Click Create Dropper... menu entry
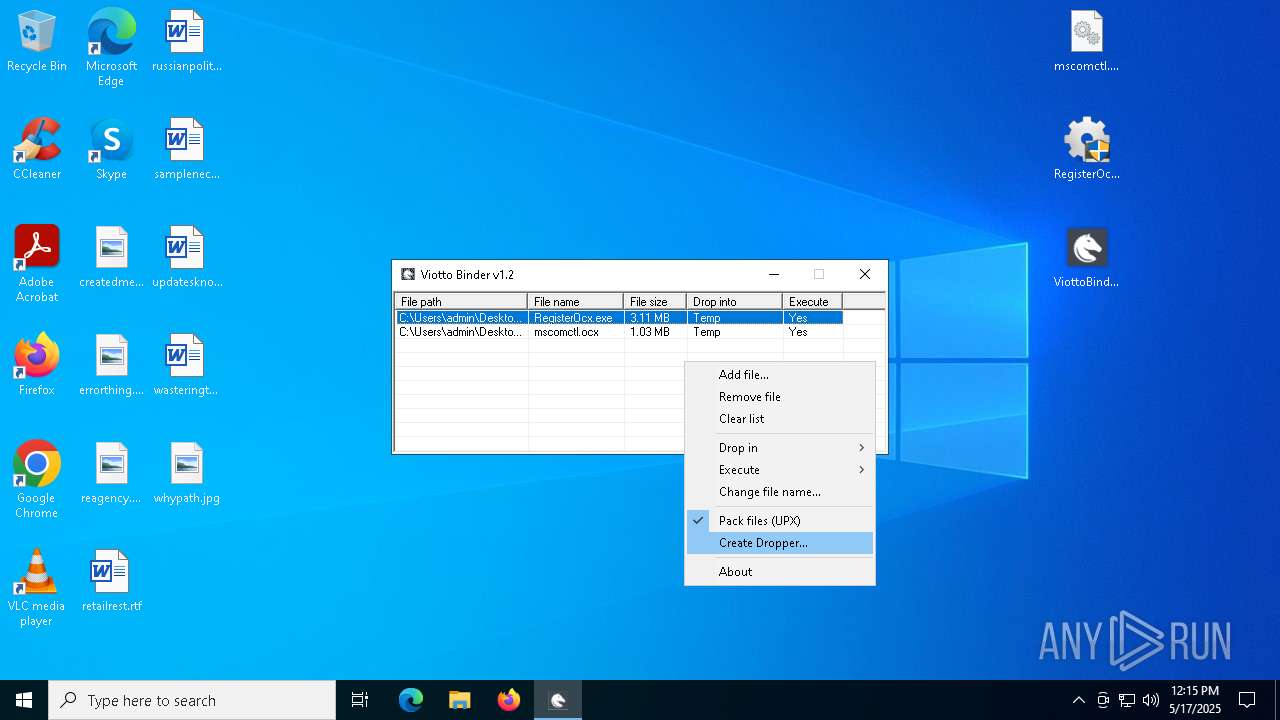 tap(780, 542)
